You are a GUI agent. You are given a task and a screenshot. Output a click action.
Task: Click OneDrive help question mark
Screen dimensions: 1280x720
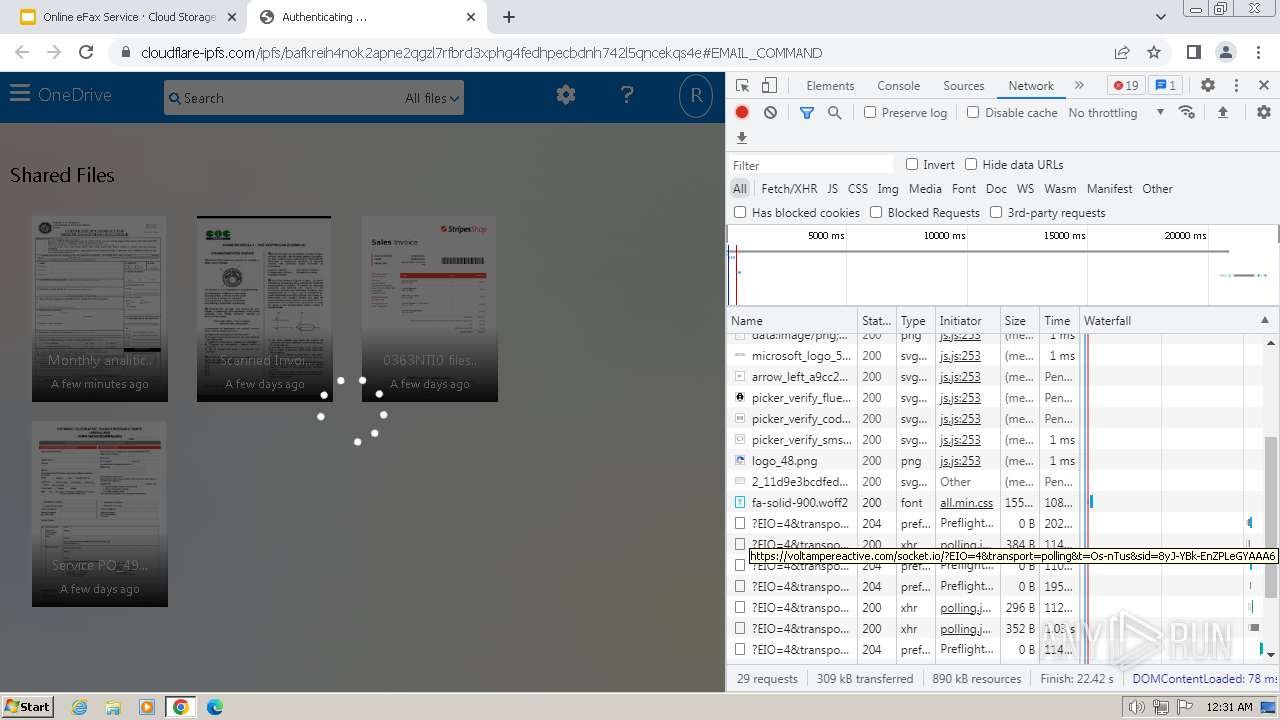click(627, 95)
